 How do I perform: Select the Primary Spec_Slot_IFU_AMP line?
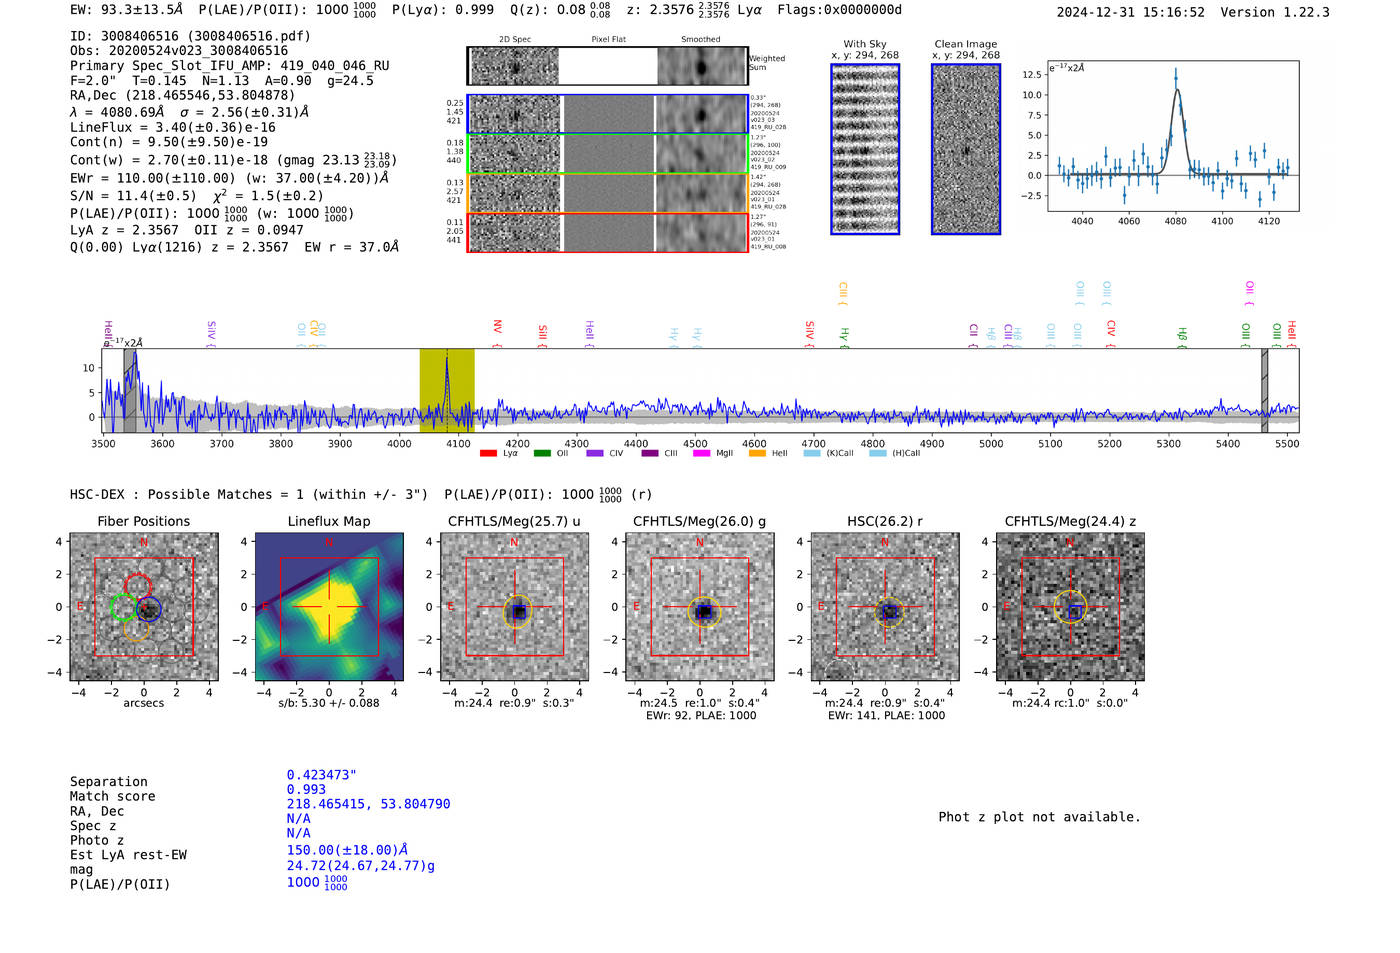pos(230,65)
